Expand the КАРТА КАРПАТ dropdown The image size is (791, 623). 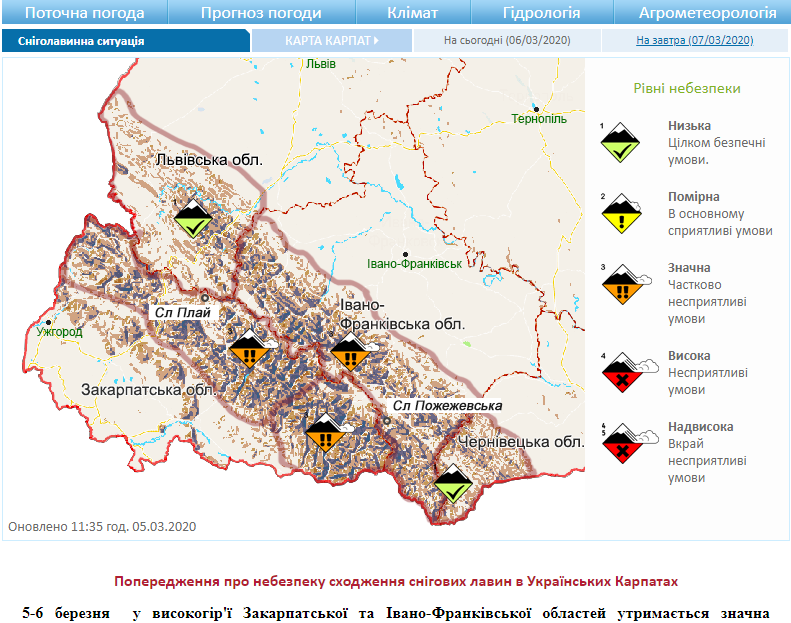[x=332, y=41]
